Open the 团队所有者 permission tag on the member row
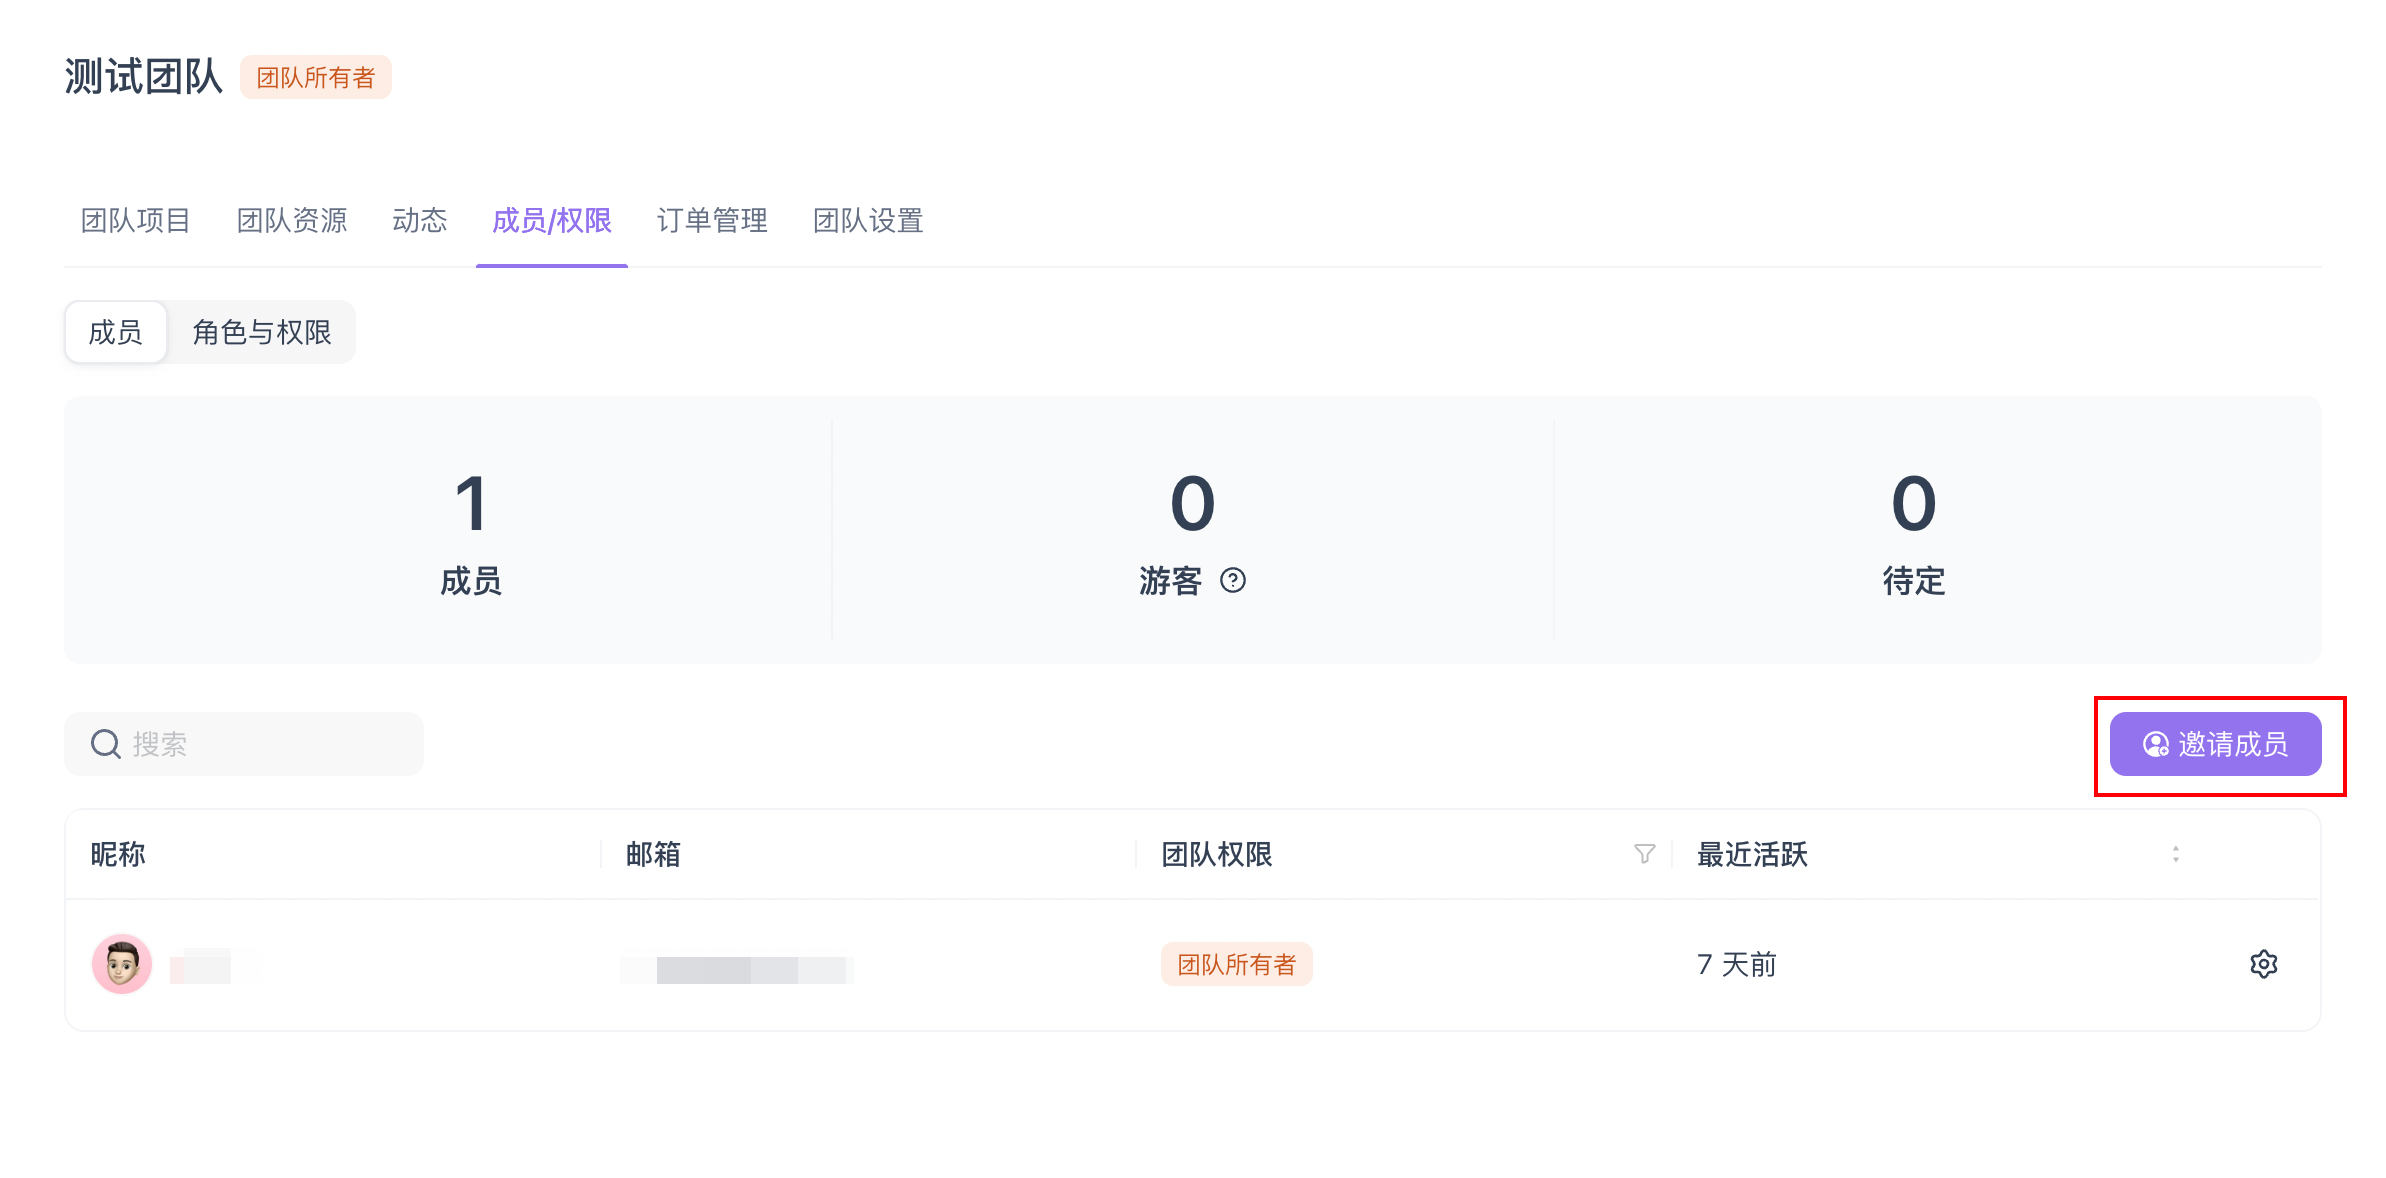The height and width of the screenshot is (1178, 2386). pos(1237,963)
